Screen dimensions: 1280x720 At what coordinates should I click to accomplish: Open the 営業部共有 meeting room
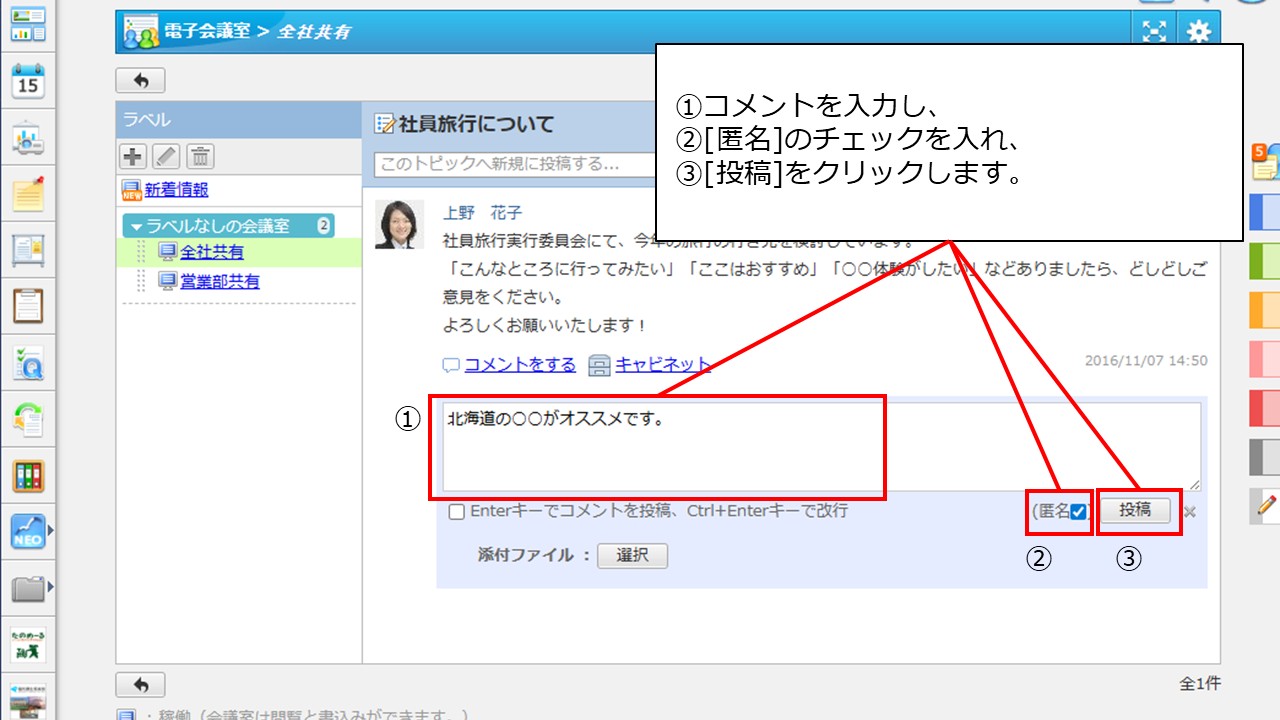219,282
